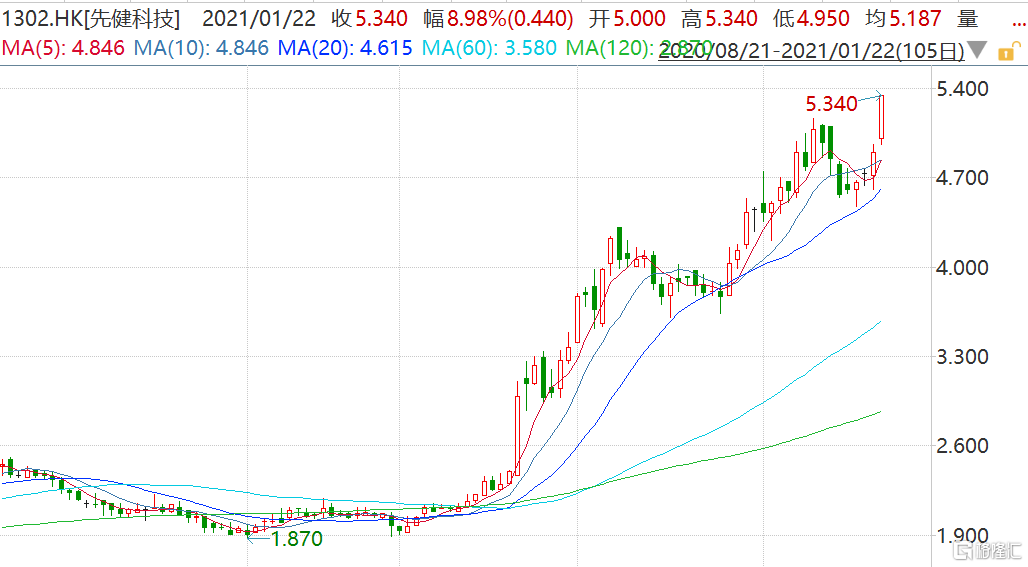The height and width of the screenshot is (567, 1028).
Task: Click the MA(20) indicator label
Action: [345, 47]
